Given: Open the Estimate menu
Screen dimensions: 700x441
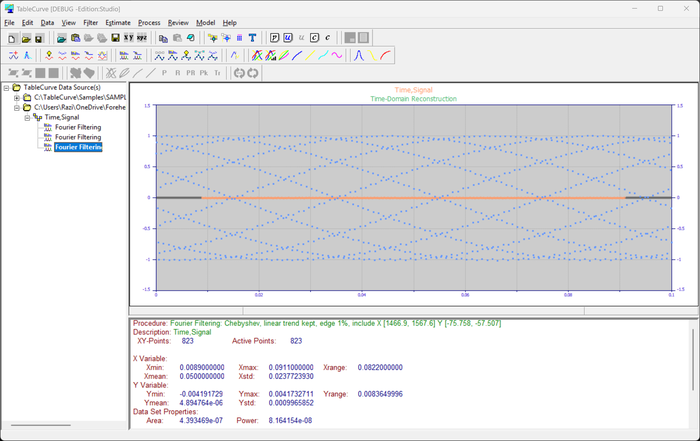Looking at the screenshot, I should click(118, 23).
